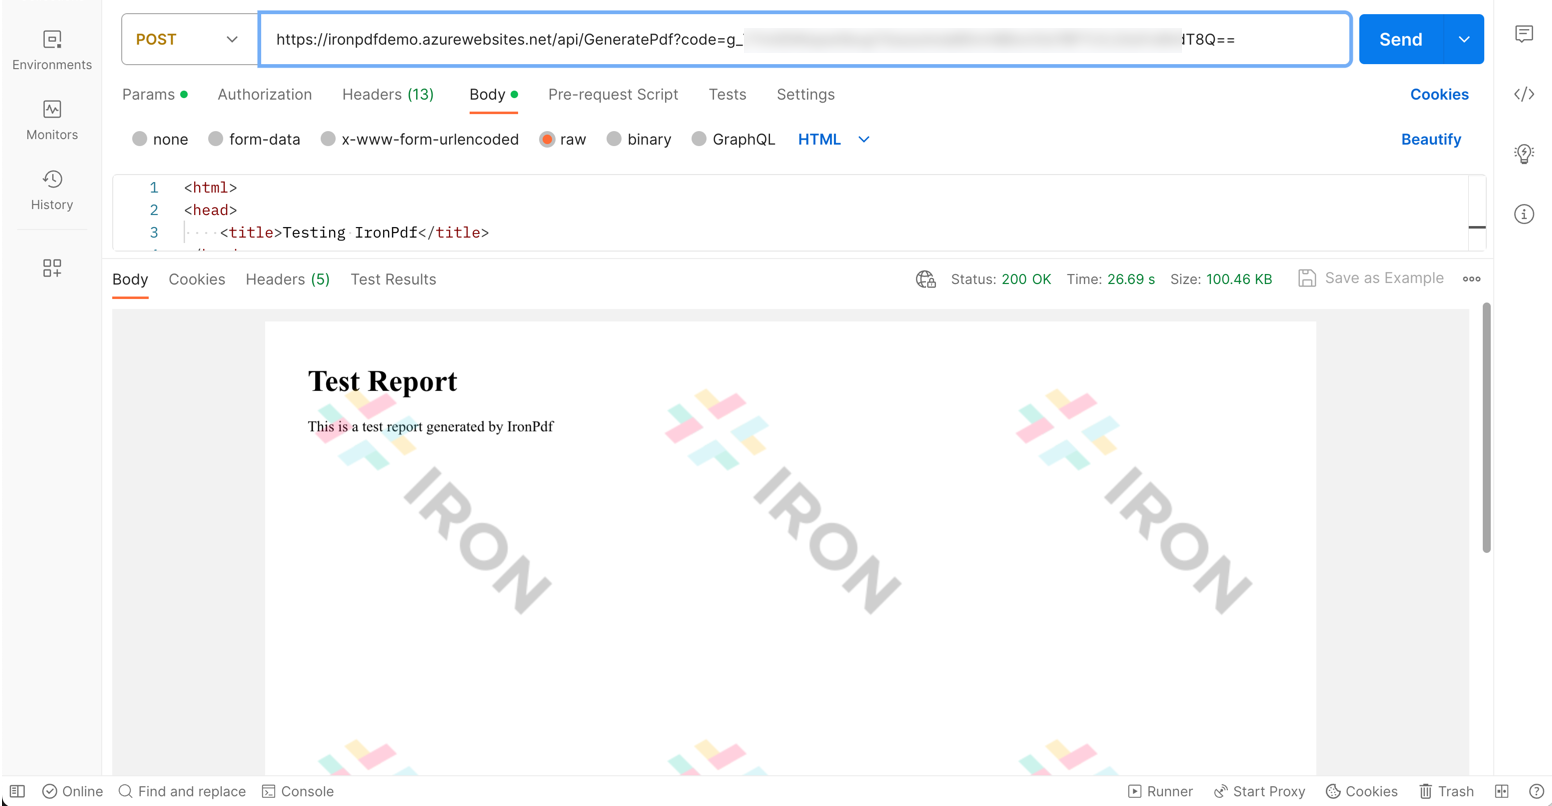1552x806 pixels.
Task: Open the code snippet icon in right sidebar
Action: click(1524, 94)
